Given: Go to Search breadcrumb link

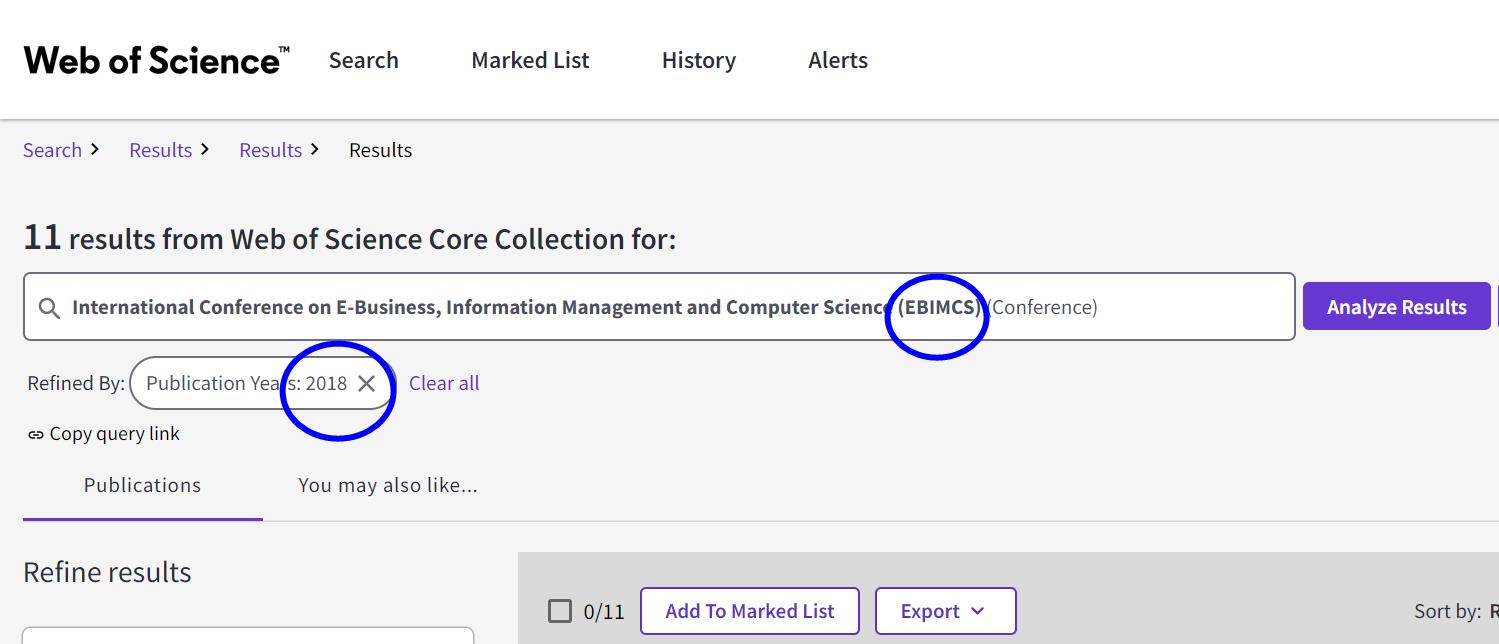Looking at the screenshot, I should (53, 150).
